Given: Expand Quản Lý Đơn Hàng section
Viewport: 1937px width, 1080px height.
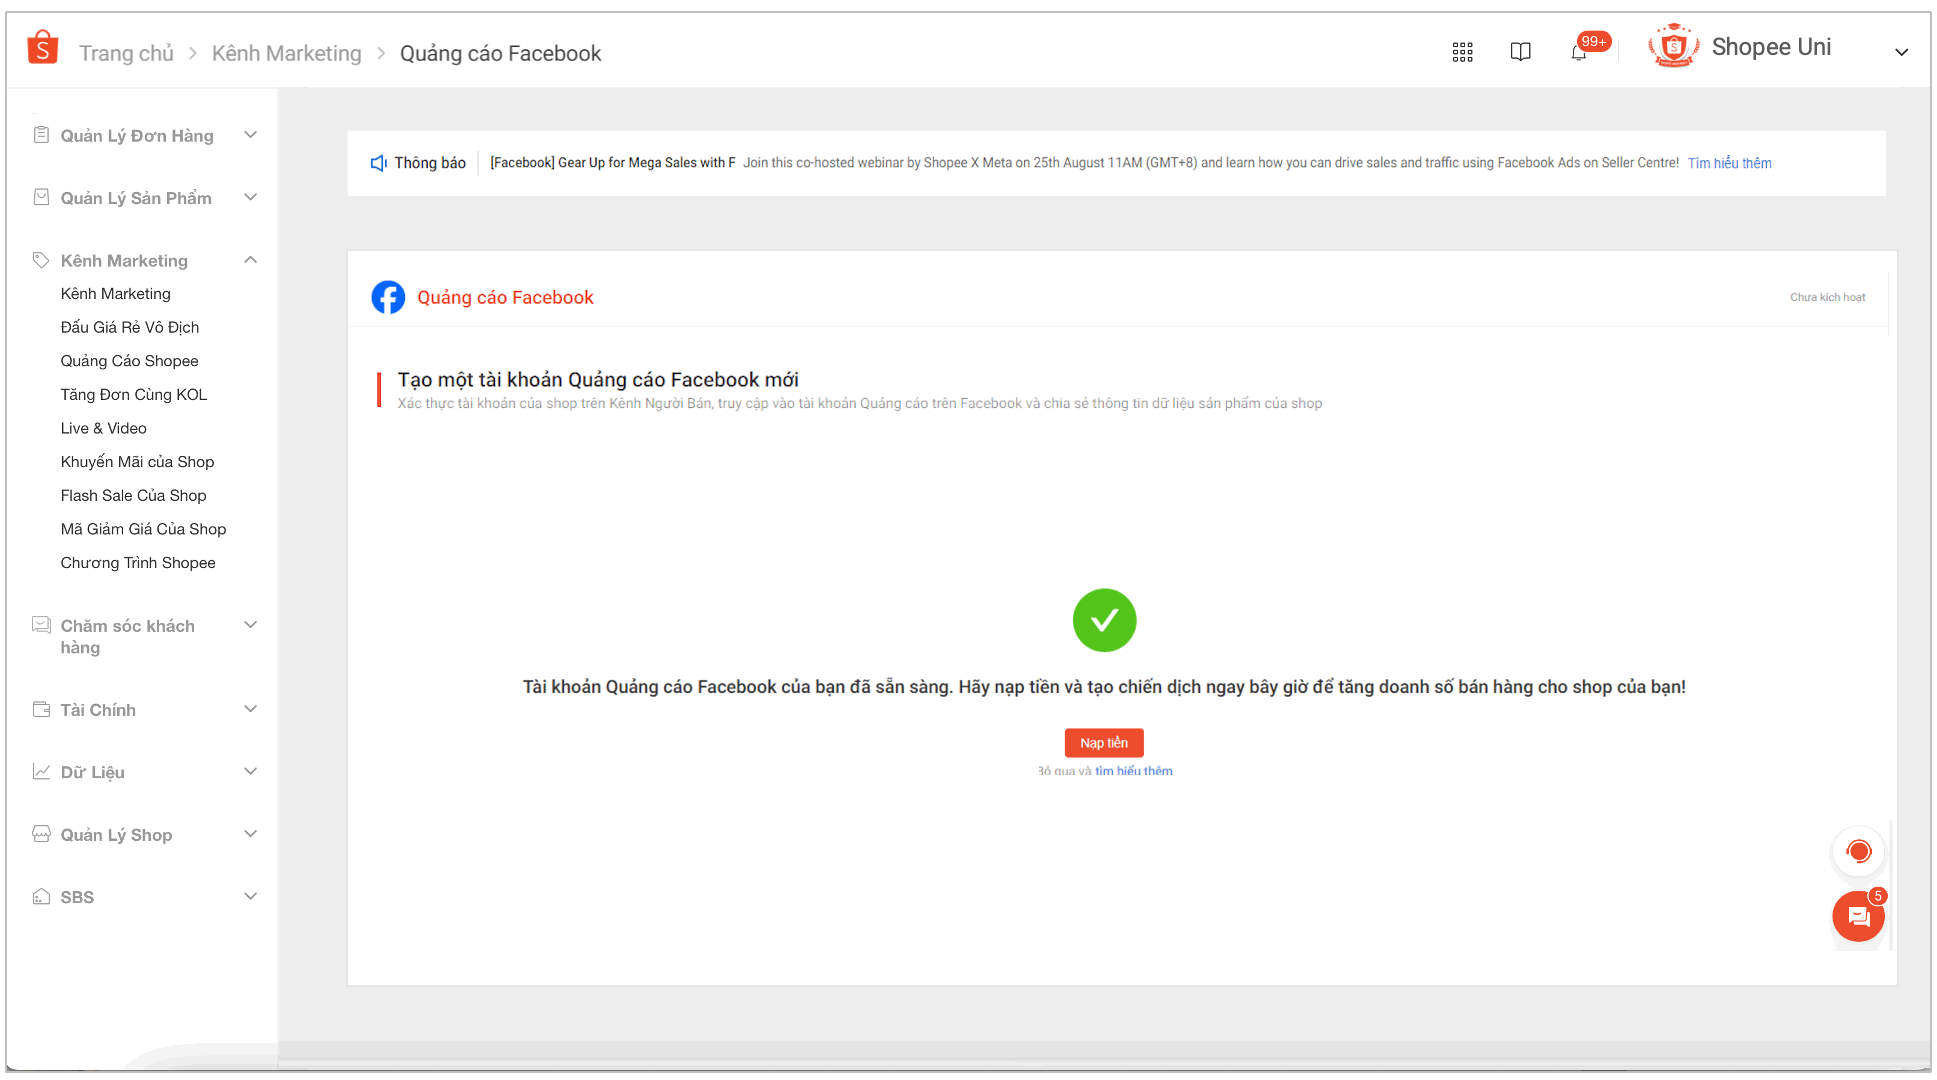Looking at the screenshot, I should [250, 135].
